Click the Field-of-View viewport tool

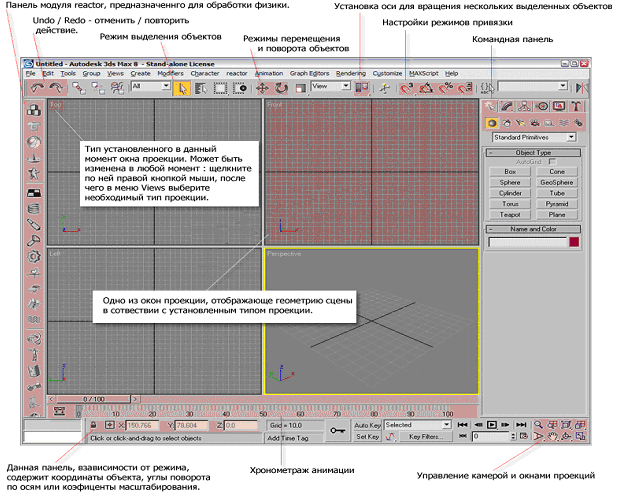pyautogui.click(x=538, y=436)
